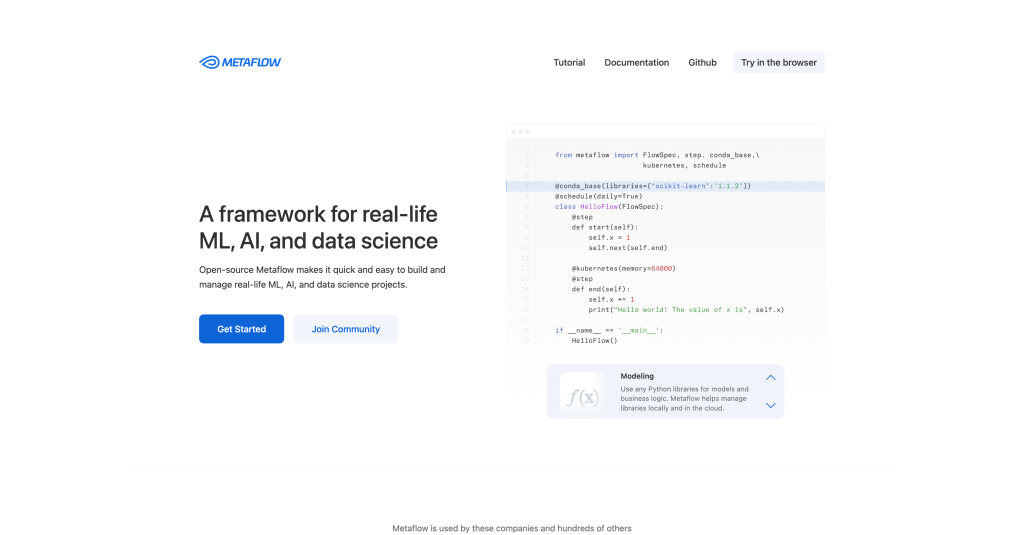Go to previous feature with the up chevron
1024x535 pixels.
pos(770,378)
